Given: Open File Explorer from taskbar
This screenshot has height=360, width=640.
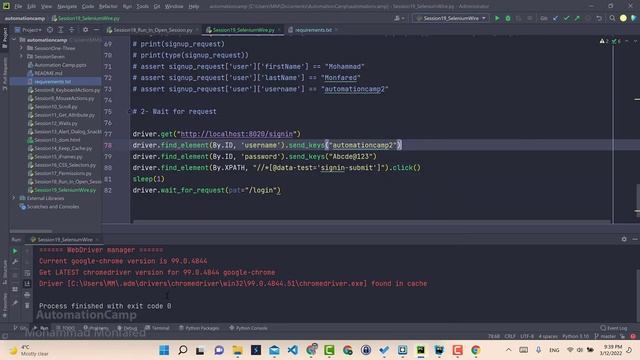Looking at the screenshot, I should point(238,350).
